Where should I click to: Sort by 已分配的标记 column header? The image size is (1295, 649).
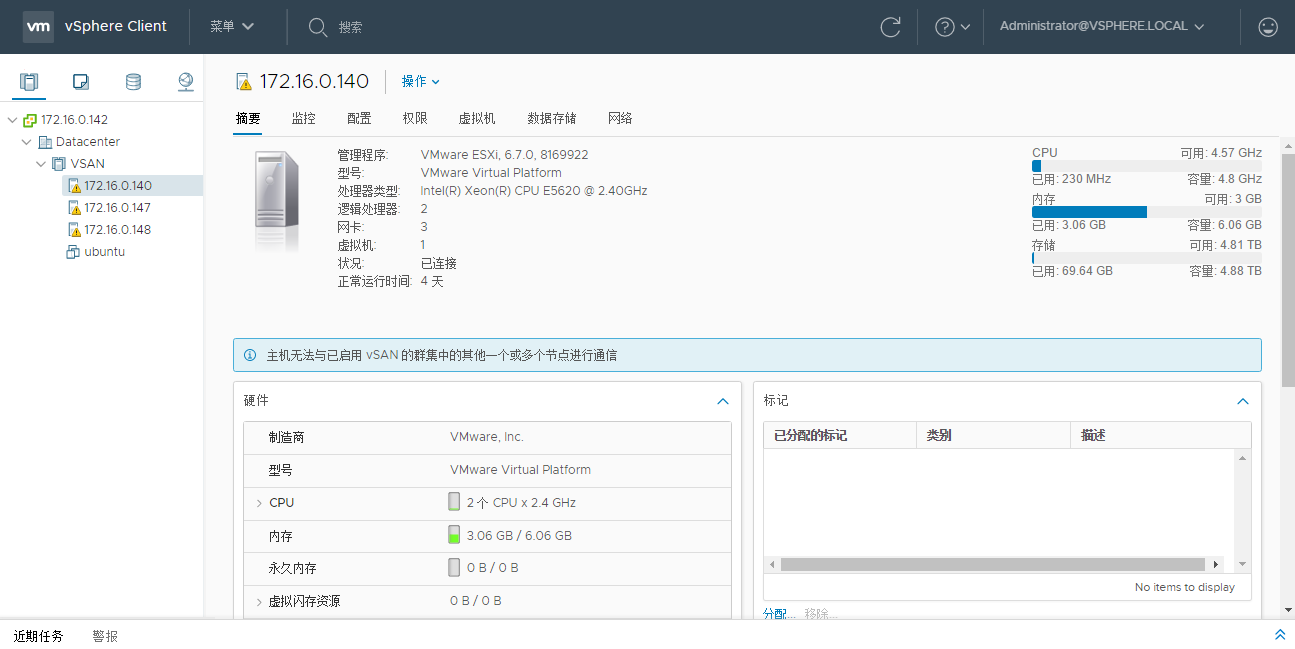pyautogui.click(x=840, y=436)
